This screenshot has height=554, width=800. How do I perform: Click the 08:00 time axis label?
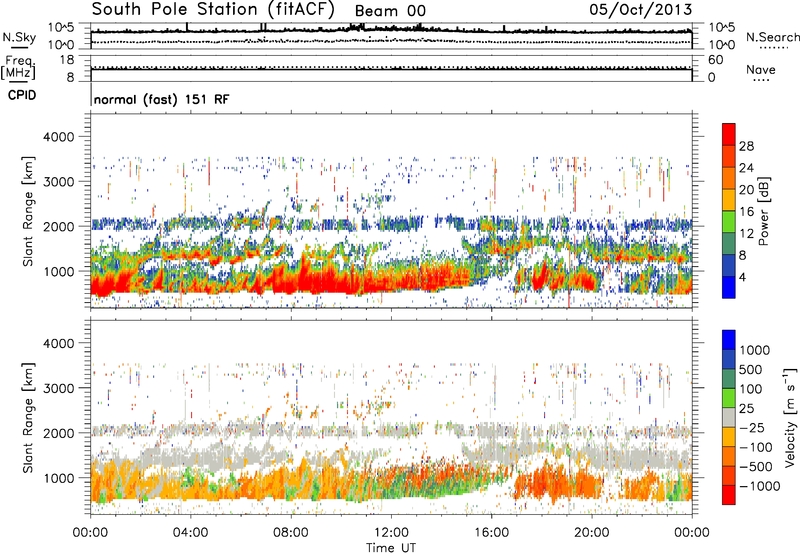pyautogui.click(x=291, y=533)
